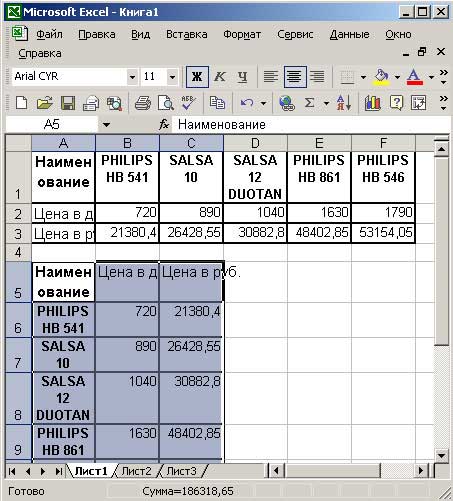Click the font color letter A icon
The width and height of the screenshot is (453, 501).
[414, 77]
